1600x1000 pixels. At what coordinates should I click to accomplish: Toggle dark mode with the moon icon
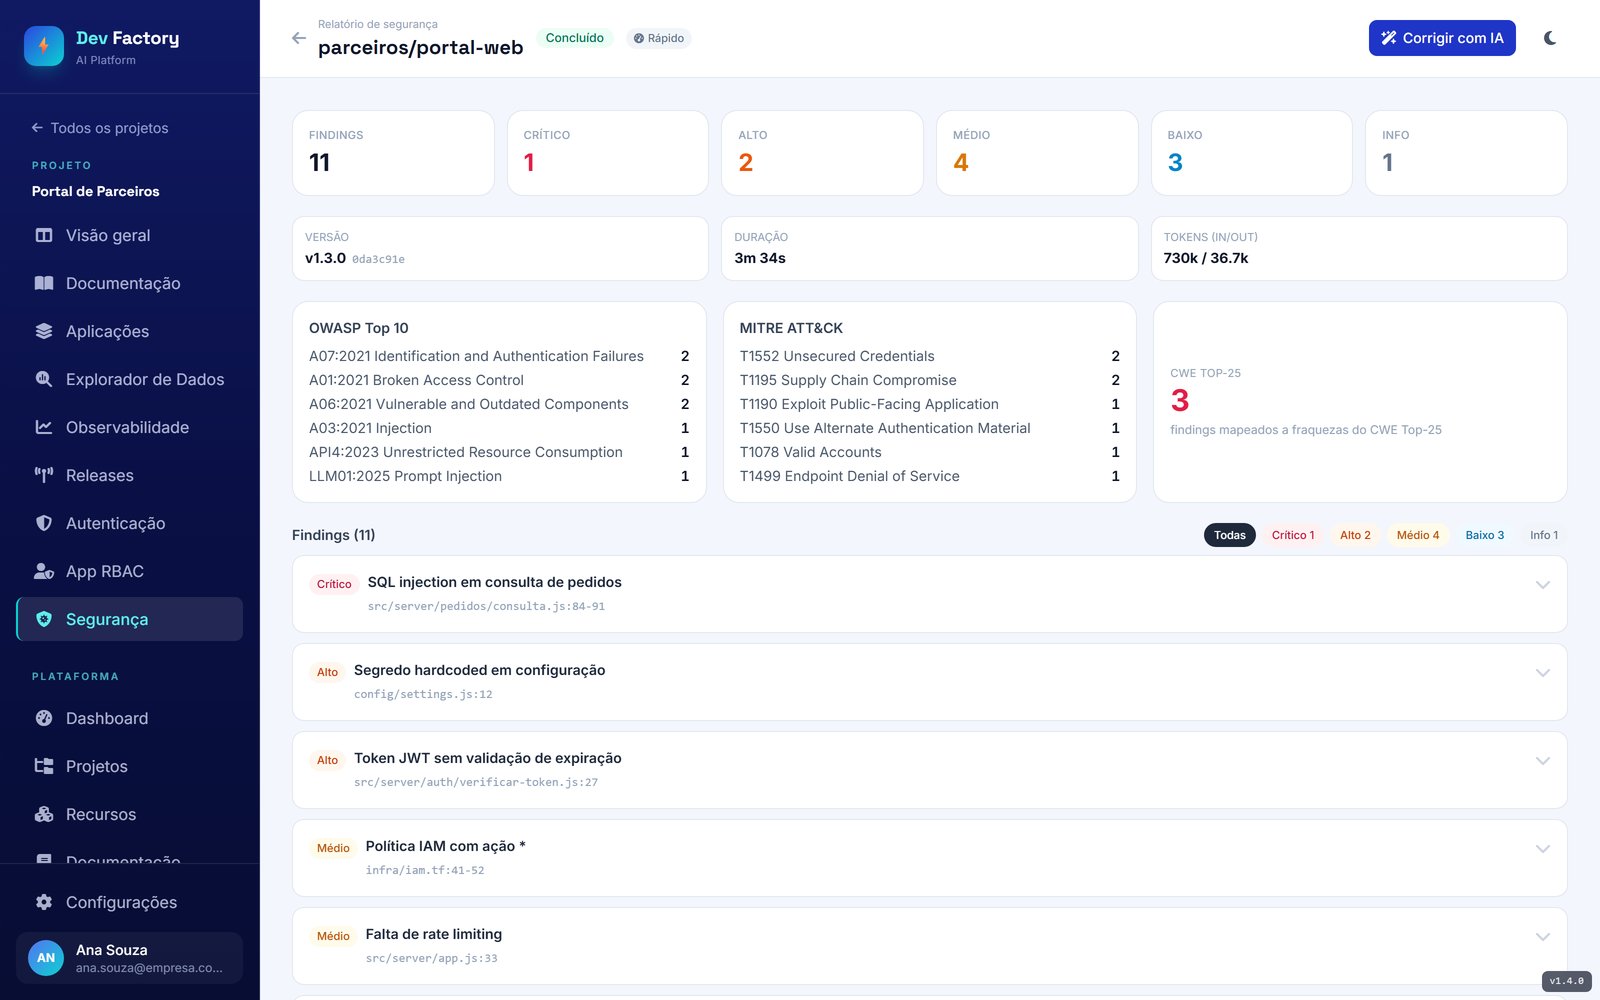[1550, 38]
